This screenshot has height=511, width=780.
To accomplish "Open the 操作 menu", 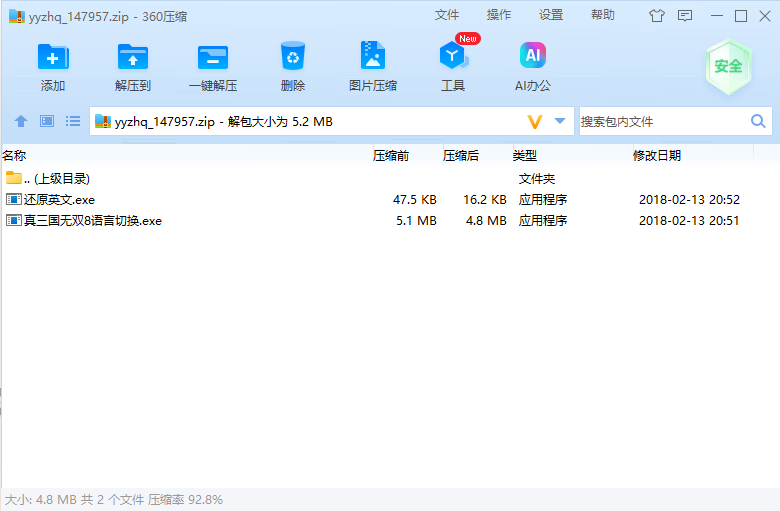I will click(499, 15).
